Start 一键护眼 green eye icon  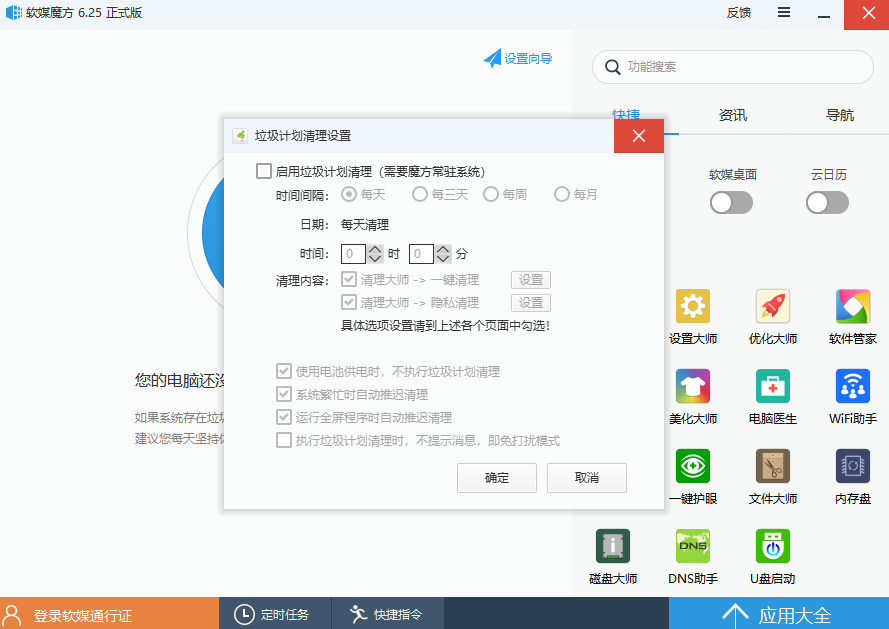693,466
